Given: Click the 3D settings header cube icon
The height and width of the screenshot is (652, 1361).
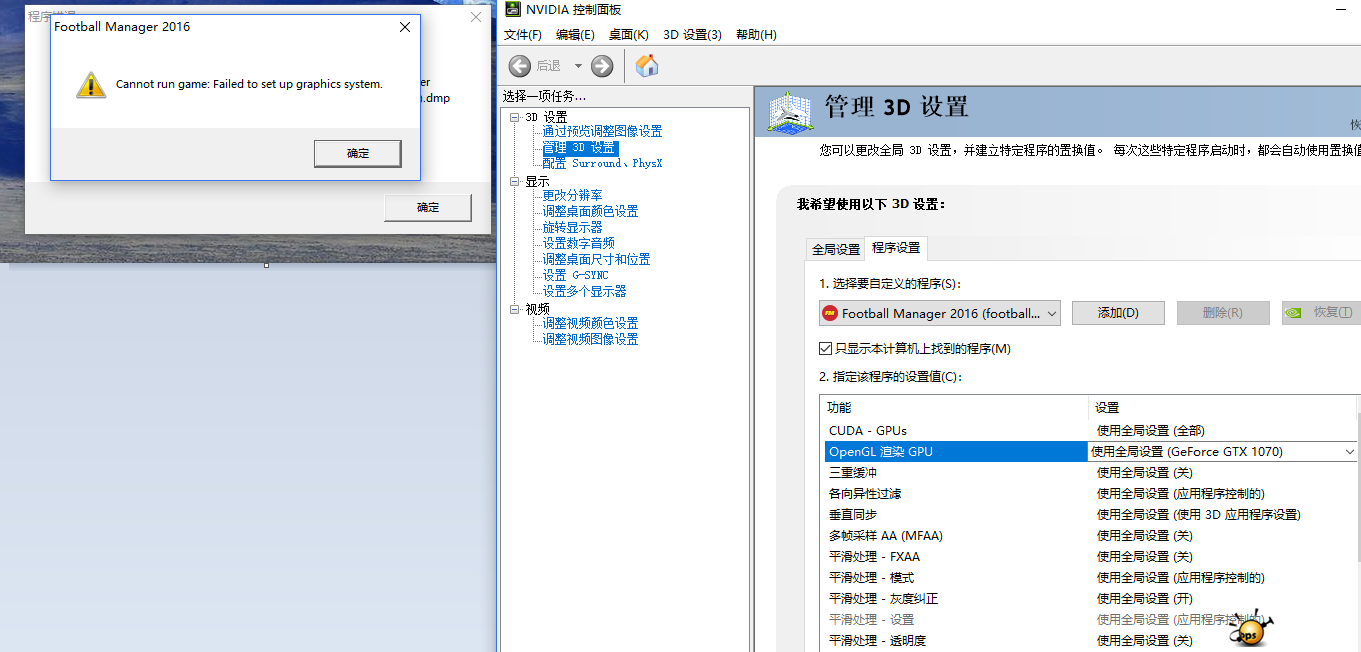Looking at the screenshot, I should pyautogui.click(x=789, y=111).
